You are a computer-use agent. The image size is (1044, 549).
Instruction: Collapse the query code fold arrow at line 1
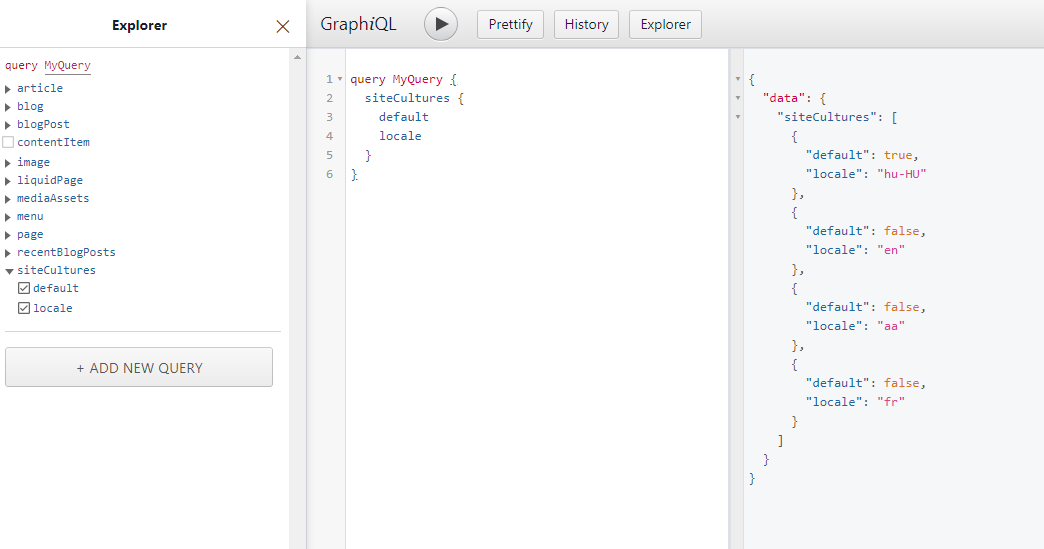(340, 79)
